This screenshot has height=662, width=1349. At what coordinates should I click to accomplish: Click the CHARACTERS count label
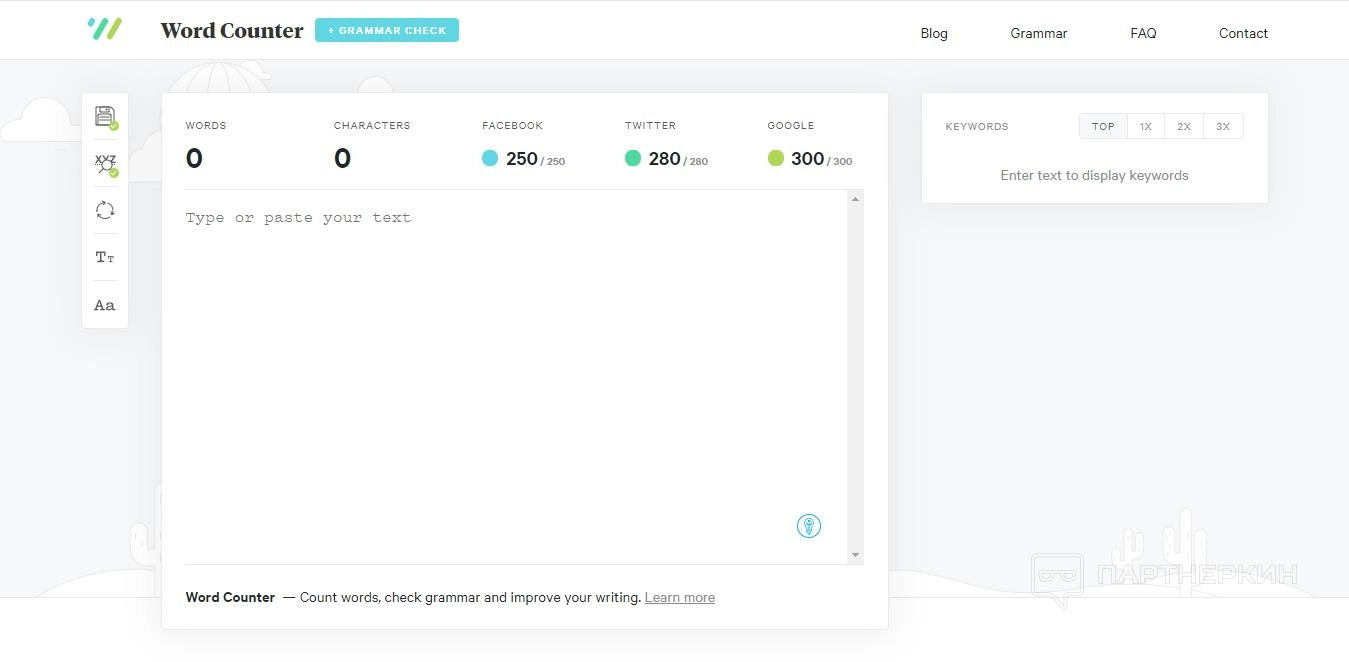coord(372,126)
